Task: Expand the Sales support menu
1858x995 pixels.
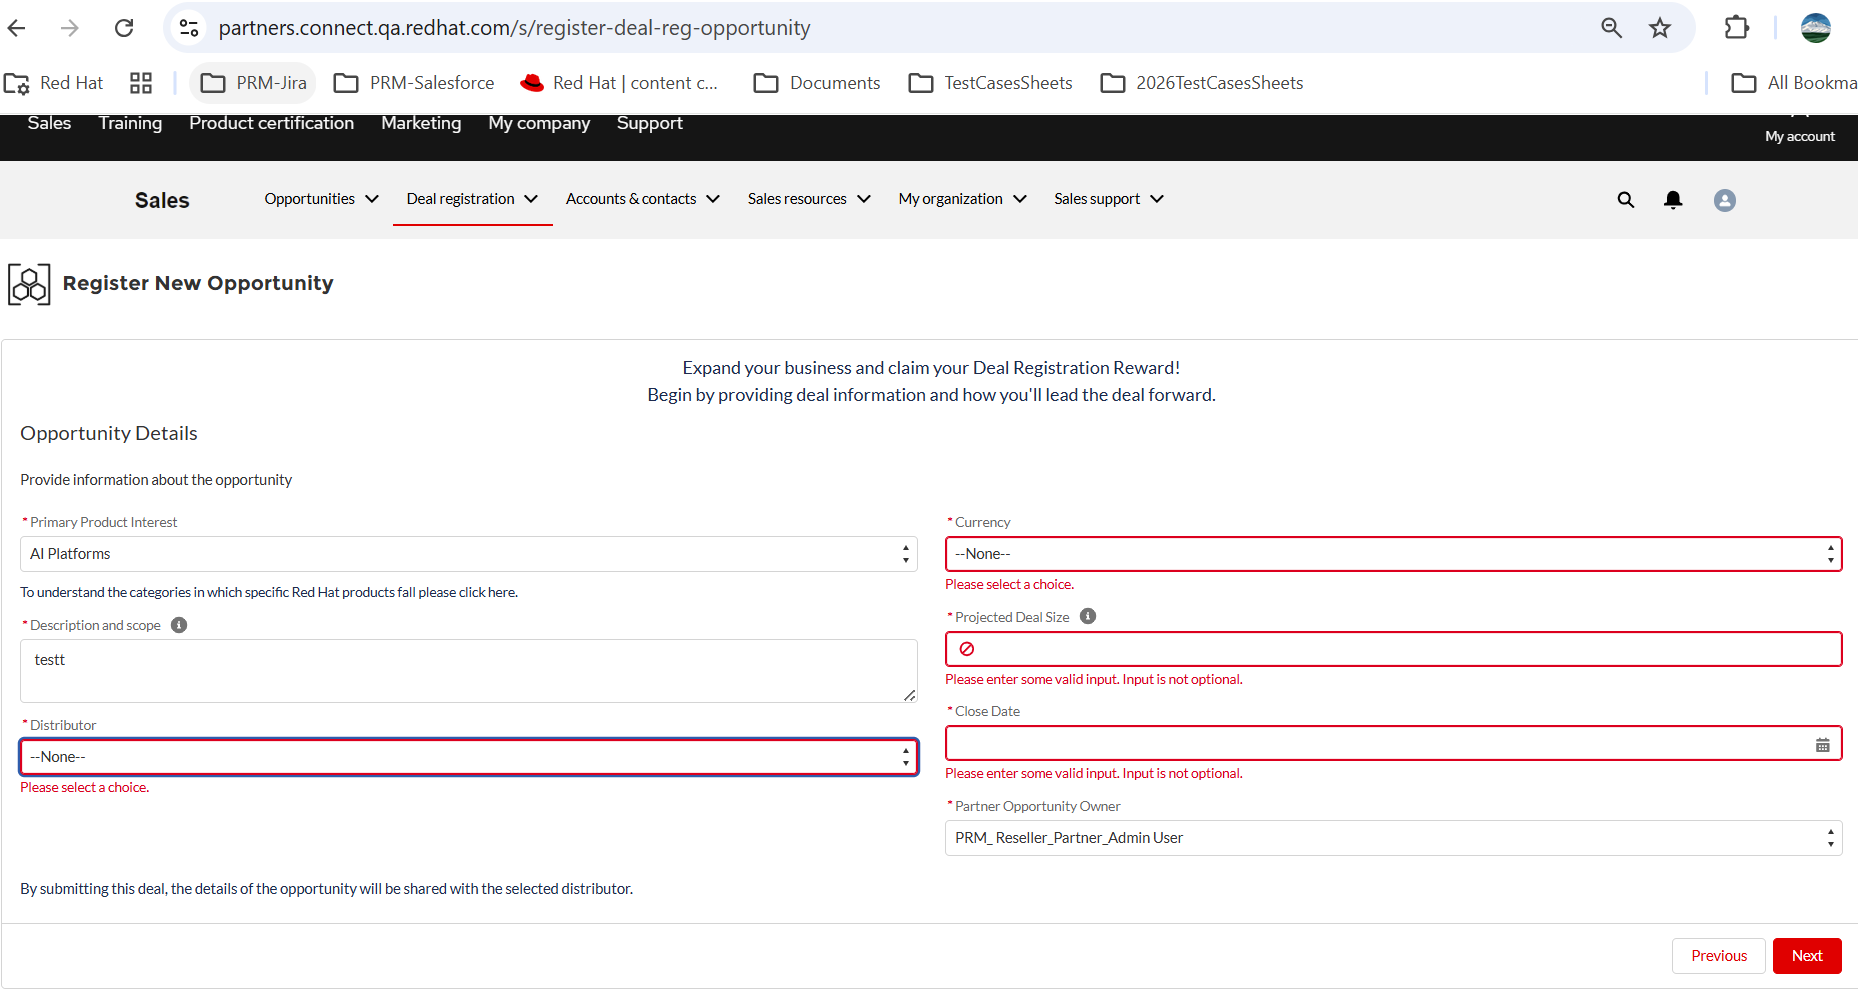Action: pos(1108,199)
